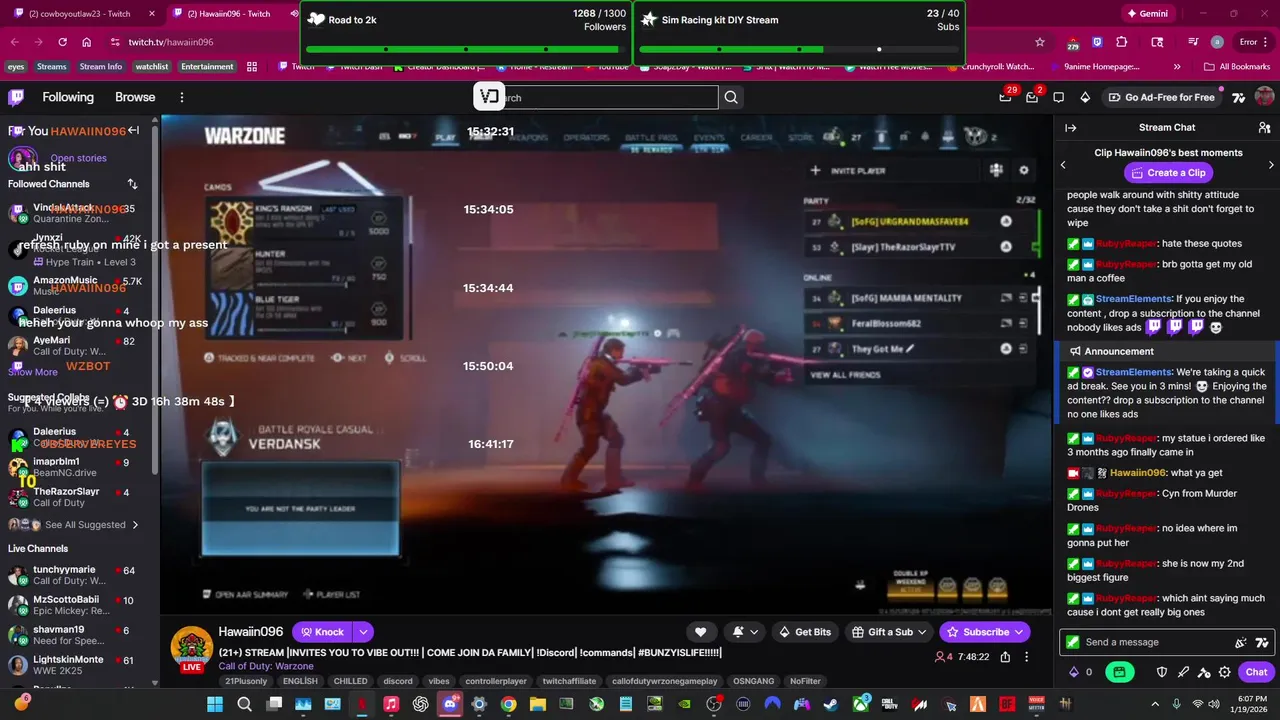Image resolution: width=1280 pixels, height=720 pixels.
Task: Send message with Chat button
Action: 1256,672
